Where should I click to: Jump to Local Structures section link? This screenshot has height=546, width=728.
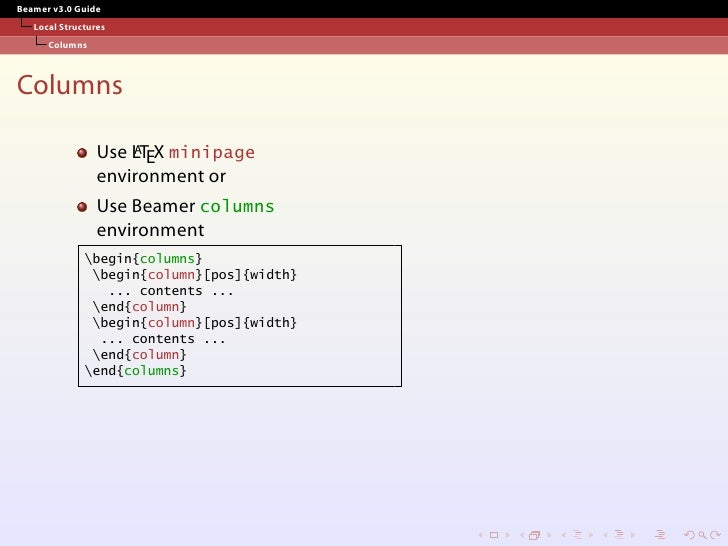click(x=69, y=27)
